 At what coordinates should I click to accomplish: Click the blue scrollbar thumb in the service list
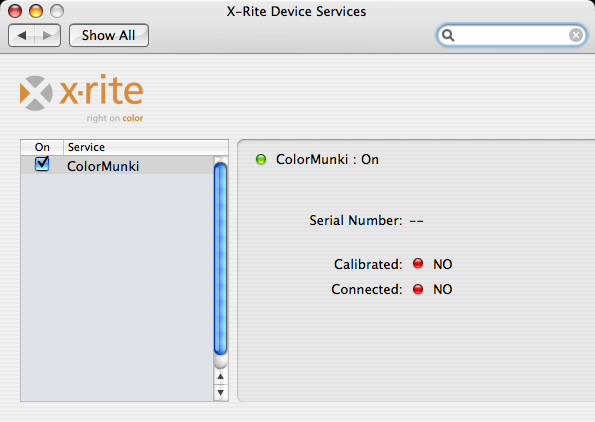[220, 259]
